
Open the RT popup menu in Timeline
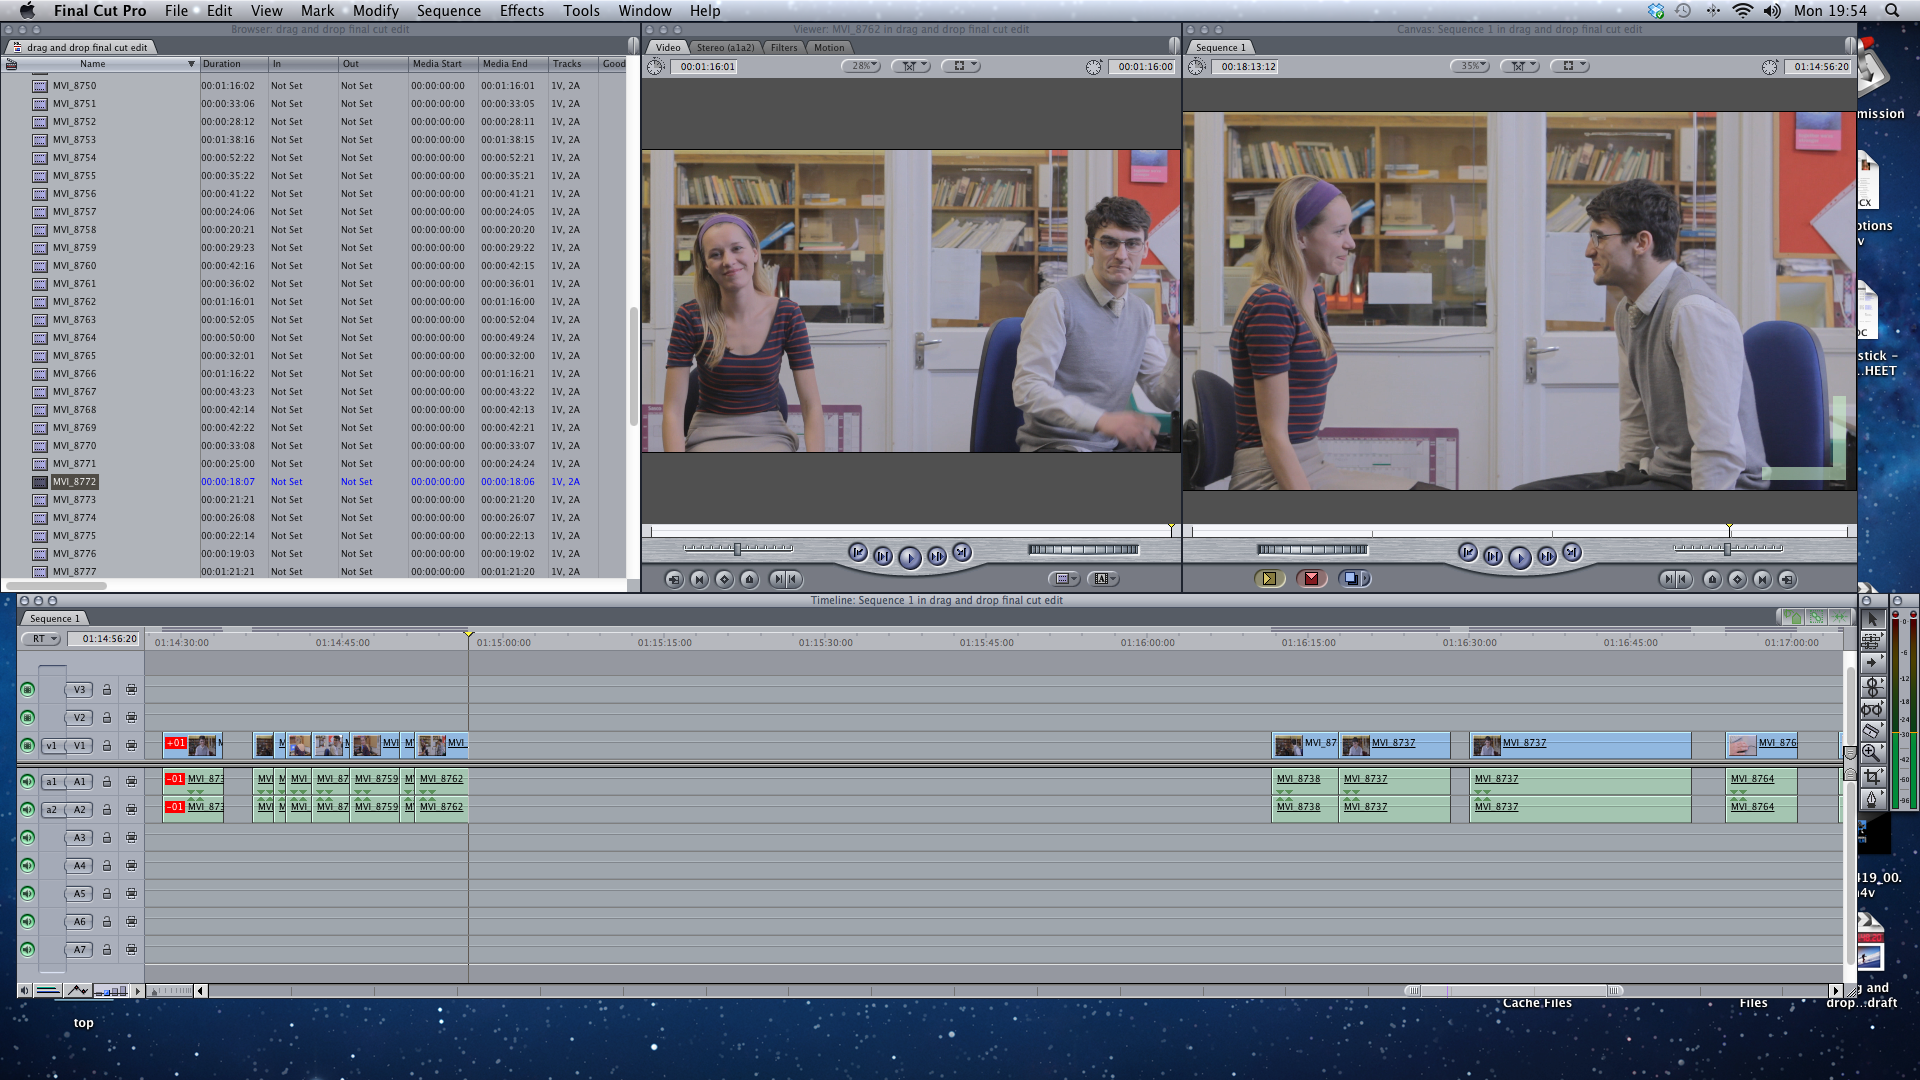[x=43, y=639]
